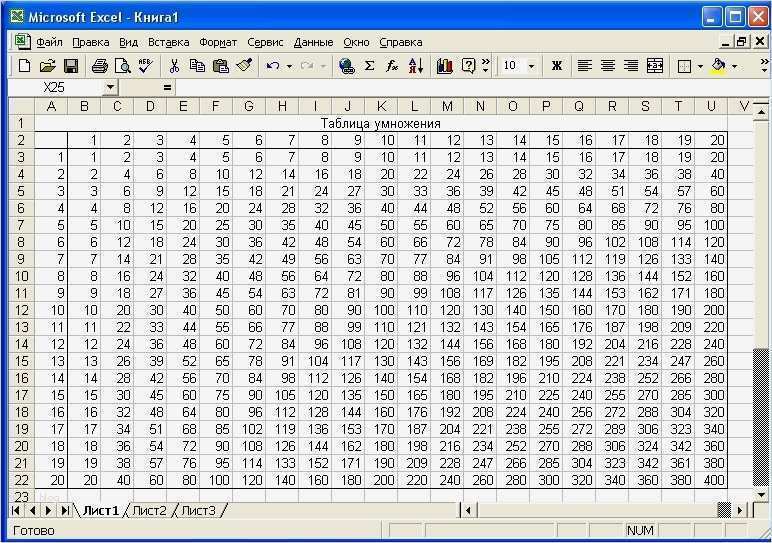Switch to the Лист3 sheet tab
This screenshot has height=543, width=772.
click(x=198, y=511)
